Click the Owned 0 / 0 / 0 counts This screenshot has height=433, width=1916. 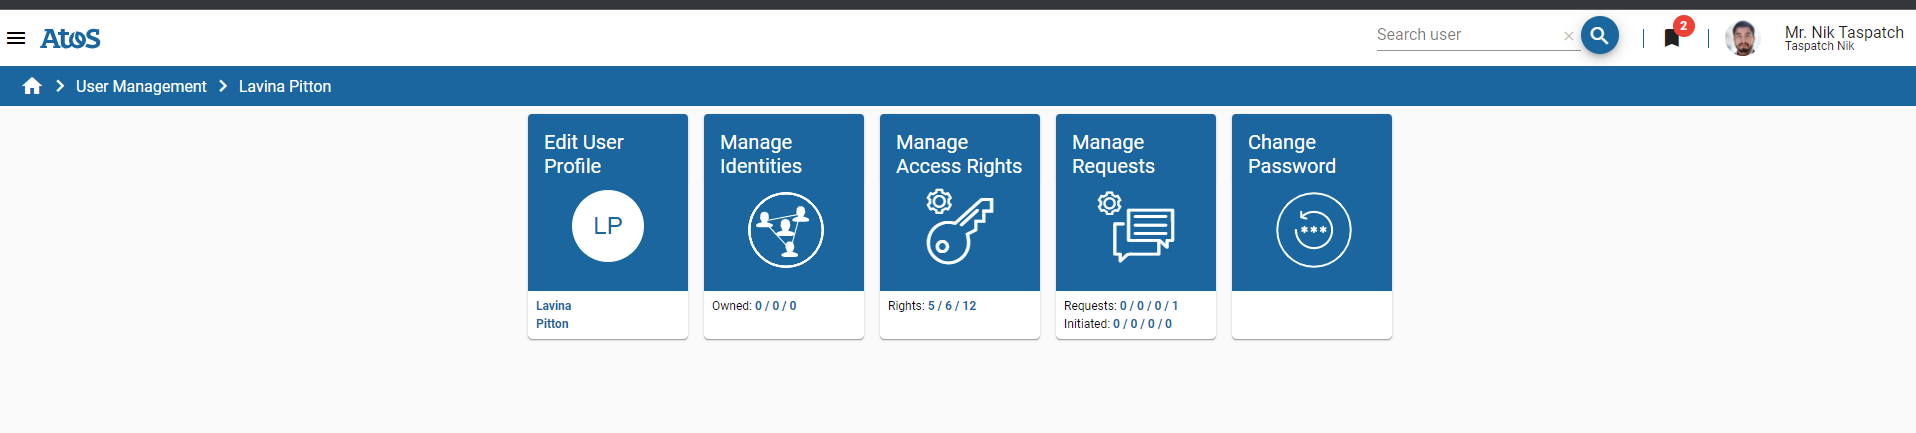[x=775, y=306]
